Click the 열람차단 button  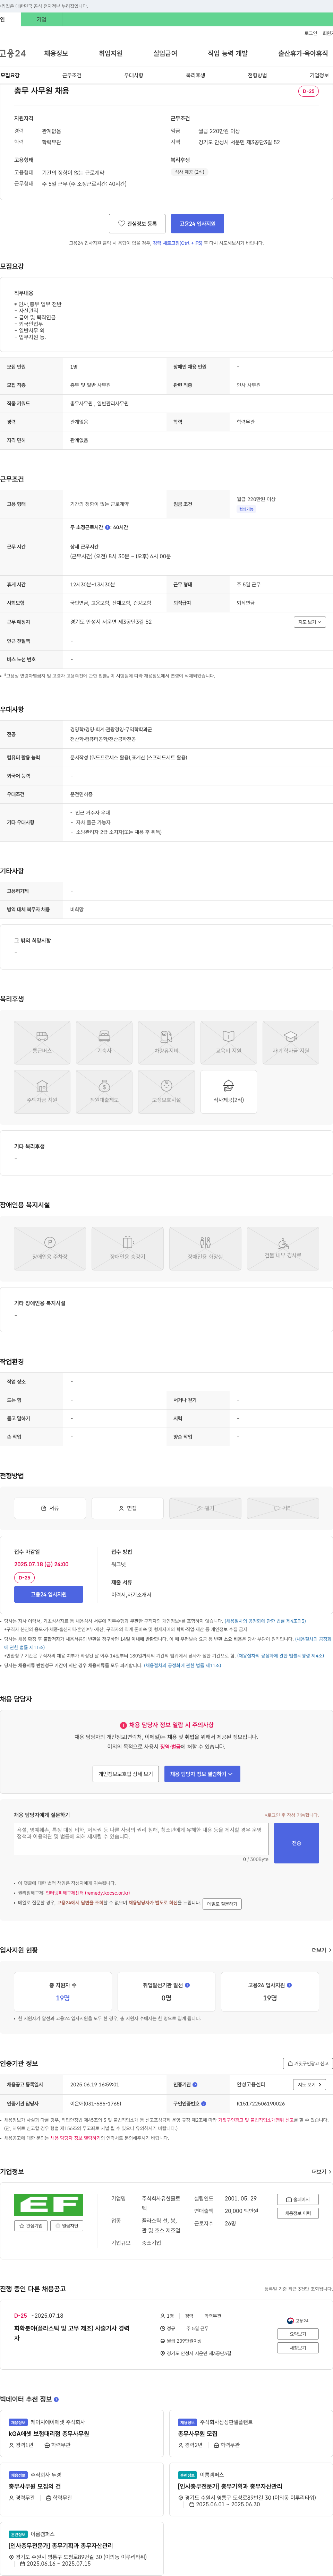pyautogui.click(x=67, y=2226)
